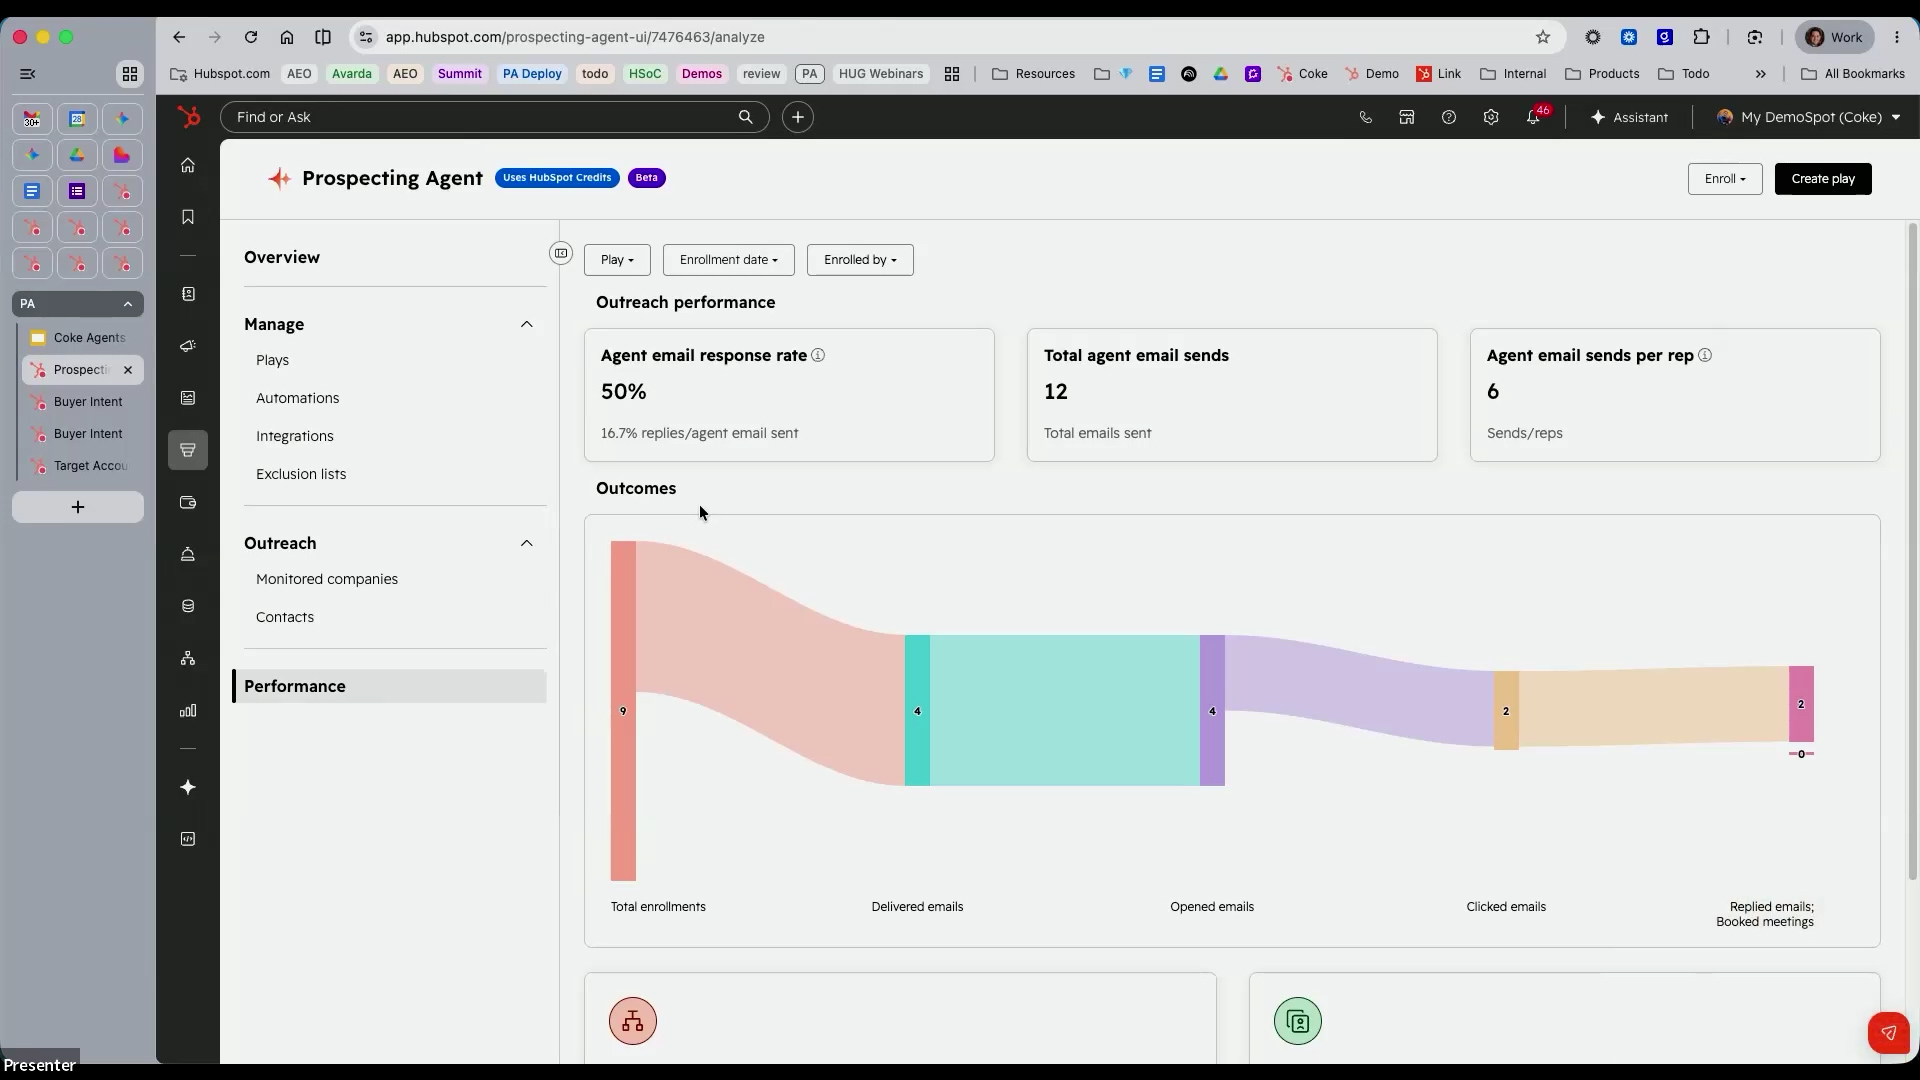The image size is (1920, 1080).
Task: Collapse the Outreach section chevron
Action: point(527,543)
